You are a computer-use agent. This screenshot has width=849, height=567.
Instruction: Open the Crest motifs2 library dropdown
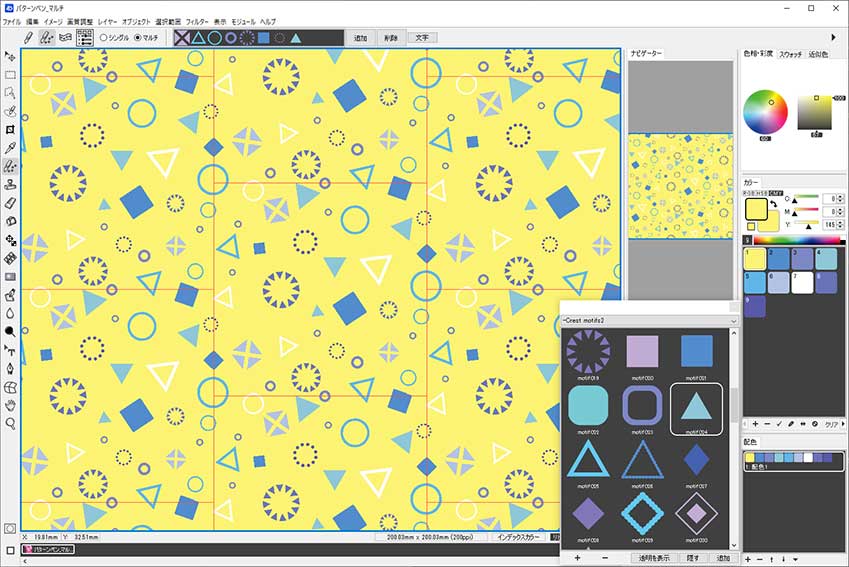[x=649, y=321]
